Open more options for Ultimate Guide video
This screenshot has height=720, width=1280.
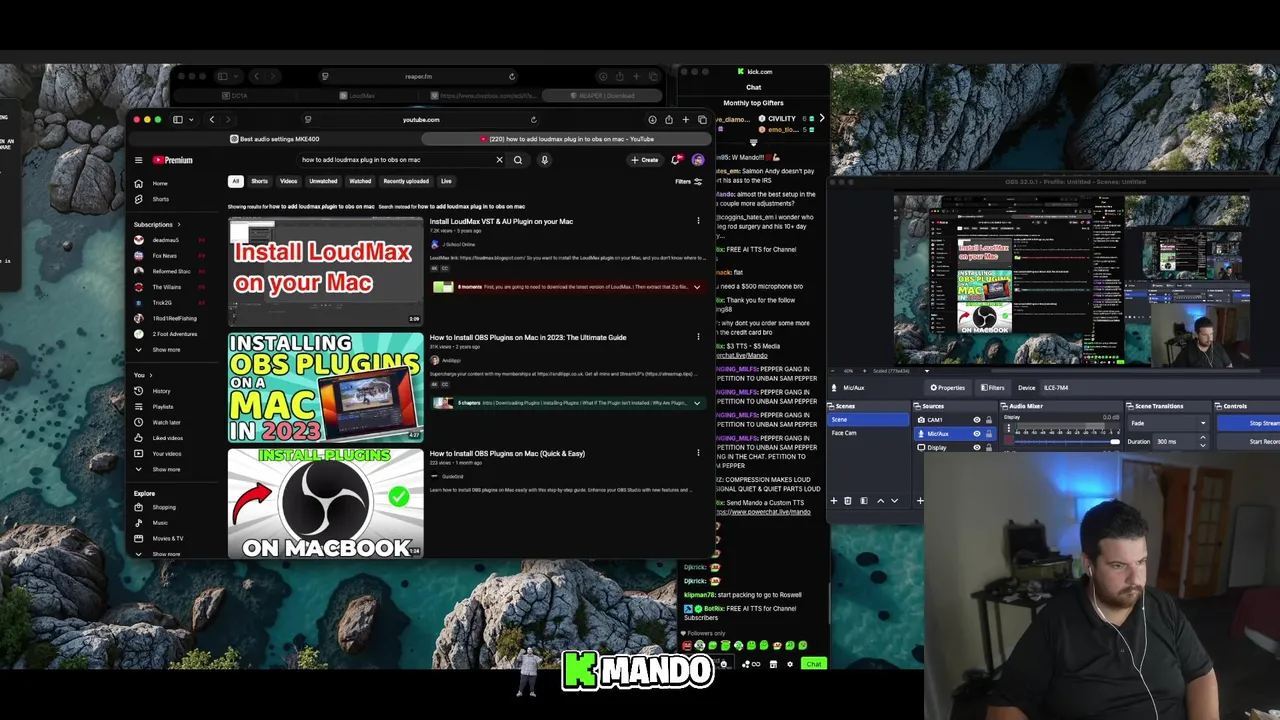(x=698, y=337)
